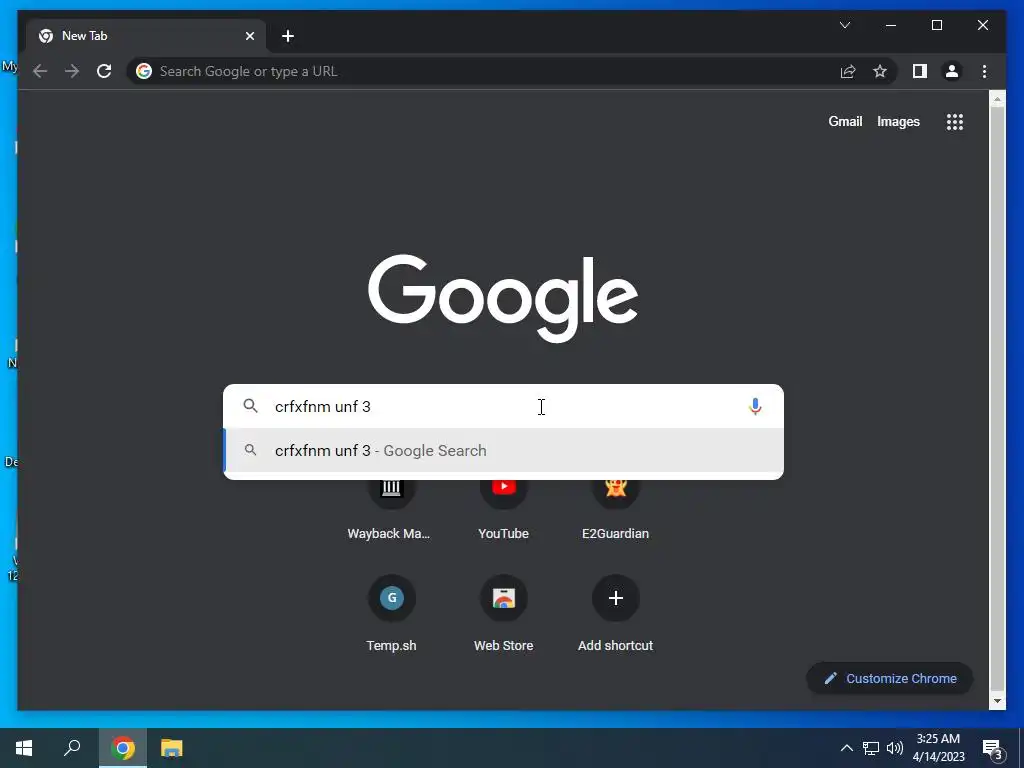The height and width of the screenshot is (768, 1024).
Task: Open Chrome's three-dot menu
Action: pyautogui.click(x=984, y=71)
